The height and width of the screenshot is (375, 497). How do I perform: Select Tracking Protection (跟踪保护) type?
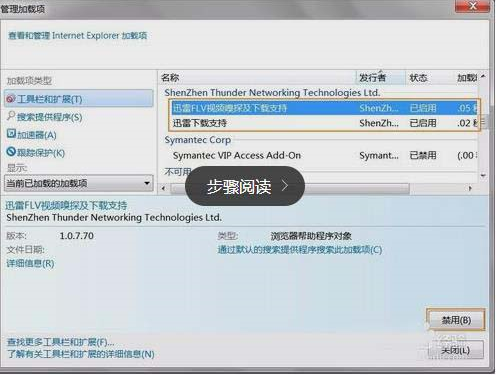click(x=41, y=153)
